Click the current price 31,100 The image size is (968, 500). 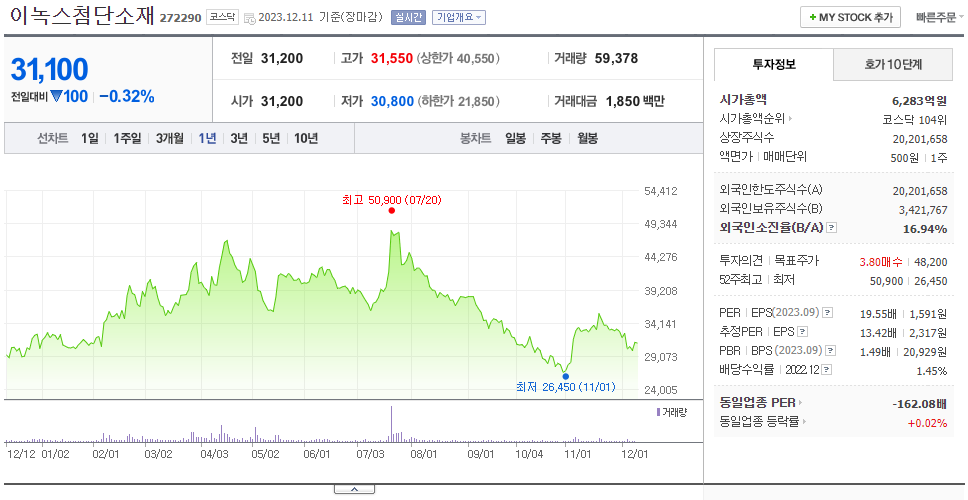click(x=49, y=69)
